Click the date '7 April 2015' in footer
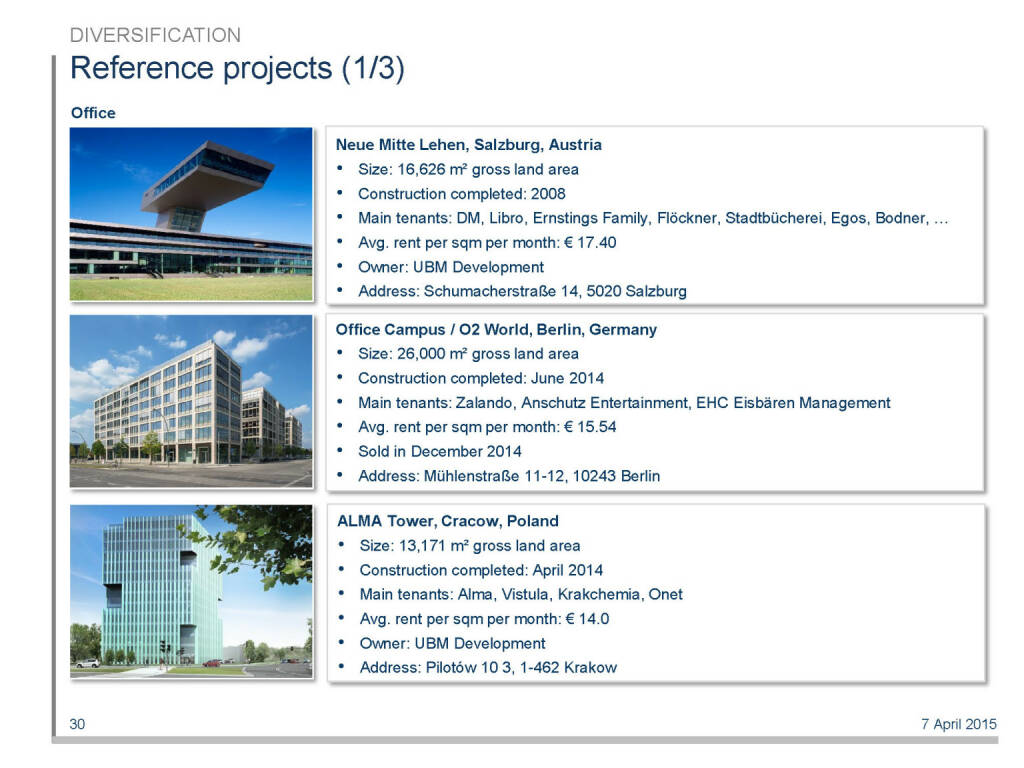1024x768 pixels. click(x=958, y=725)
